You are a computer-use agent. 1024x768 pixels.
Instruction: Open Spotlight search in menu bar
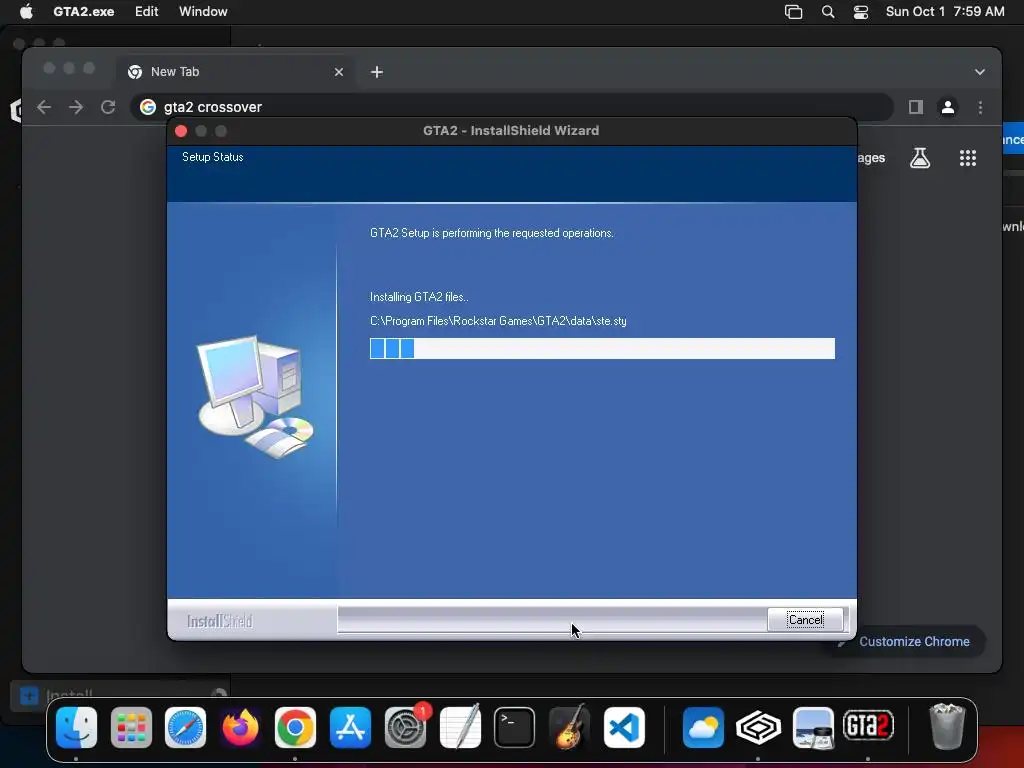[x=828, y=12]
